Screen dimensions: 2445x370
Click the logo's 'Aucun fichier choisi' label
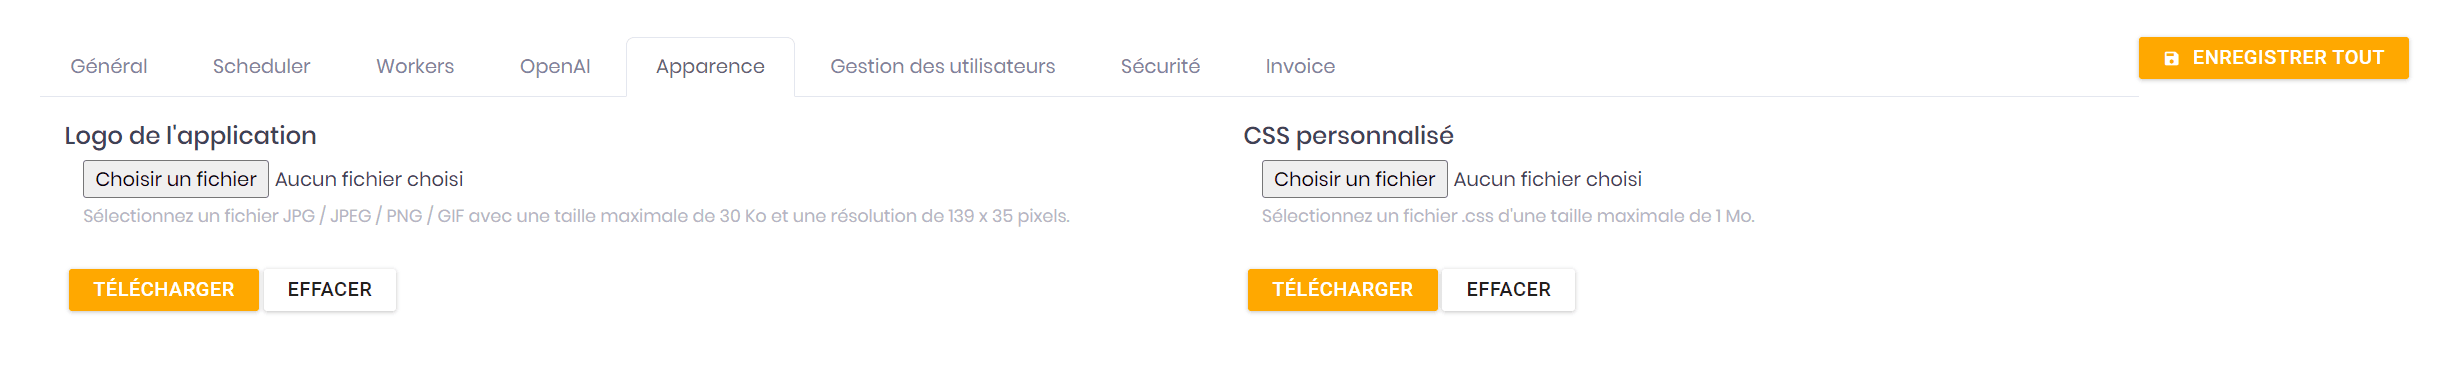(x=369, y=179)
